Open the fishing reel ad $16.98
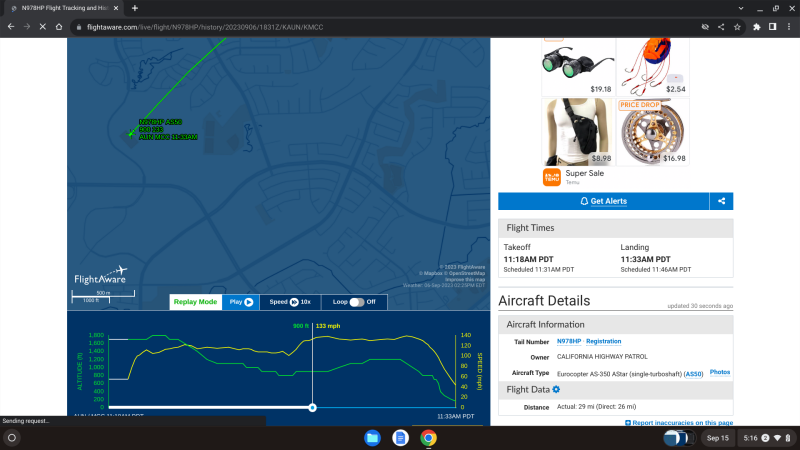 [x=653, y=132]
